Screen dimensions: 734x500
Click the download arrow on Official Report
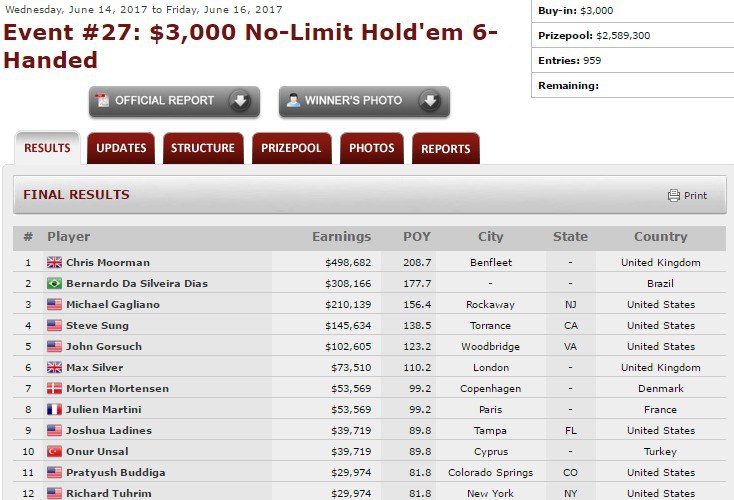pyautogui.click(x=238, y=101)
